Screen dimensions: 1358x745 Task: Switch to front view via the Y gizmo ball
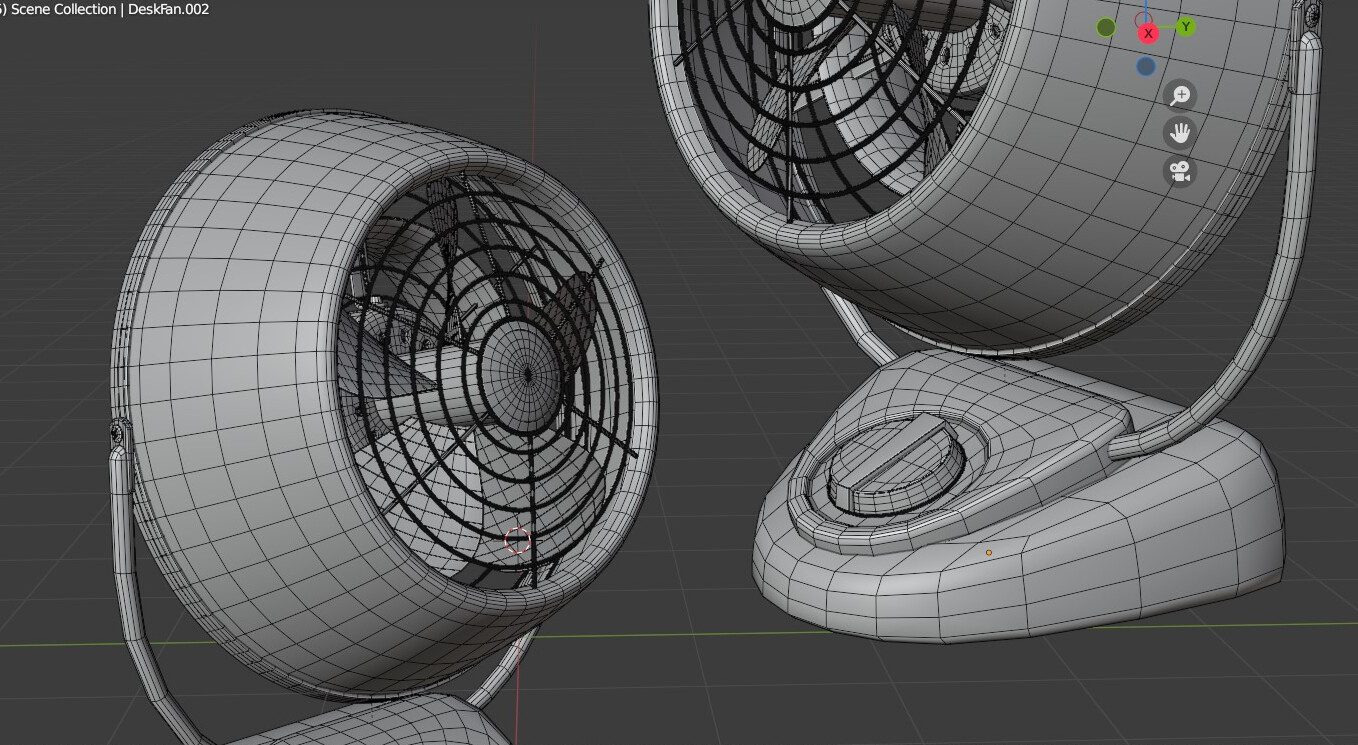coord(1186,27)
